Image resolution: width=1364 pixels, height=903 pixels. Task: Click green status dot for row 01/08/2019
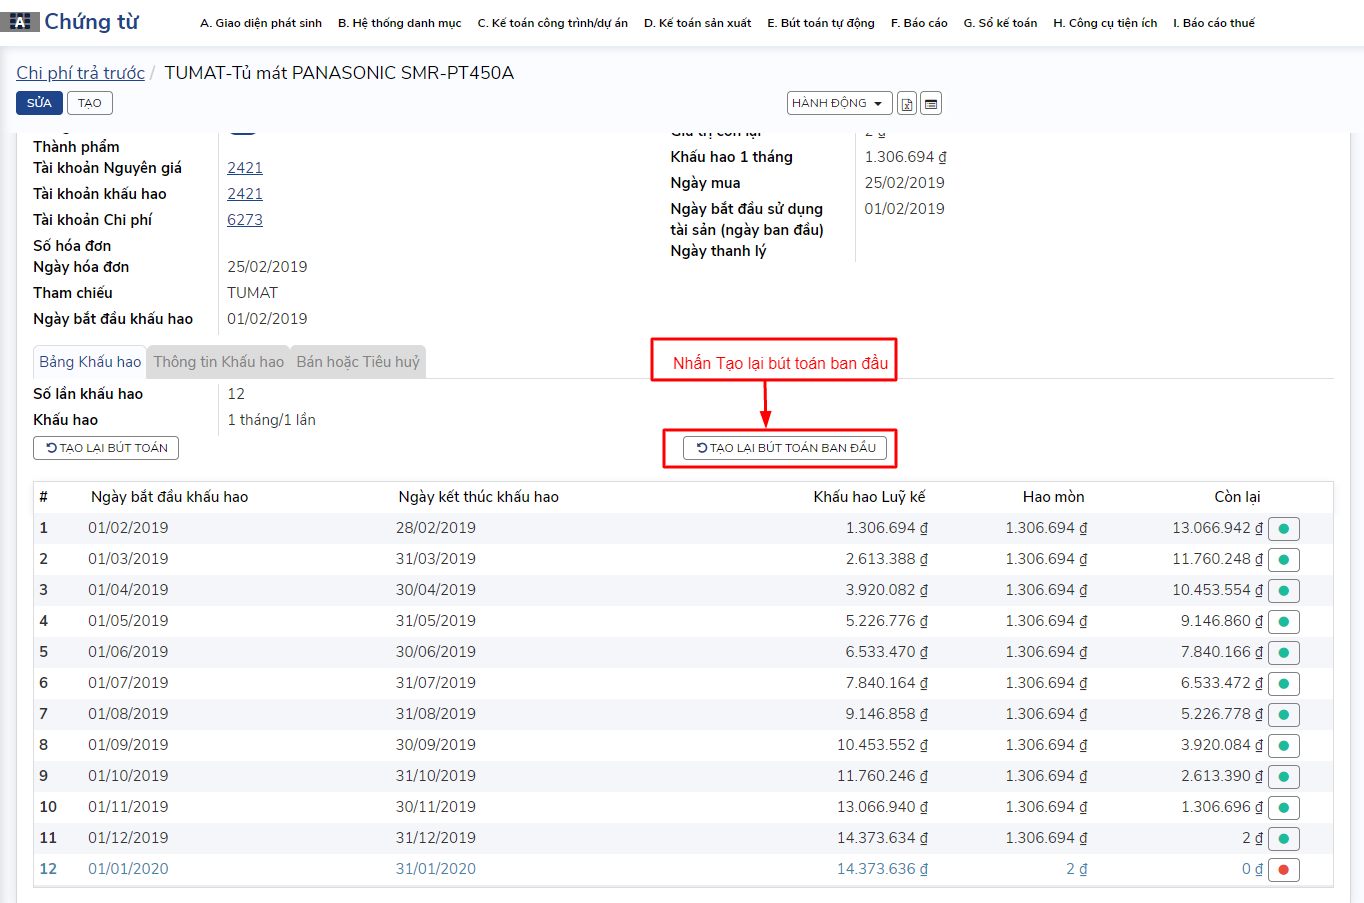pyautogui.click(x=1284, y=715)
